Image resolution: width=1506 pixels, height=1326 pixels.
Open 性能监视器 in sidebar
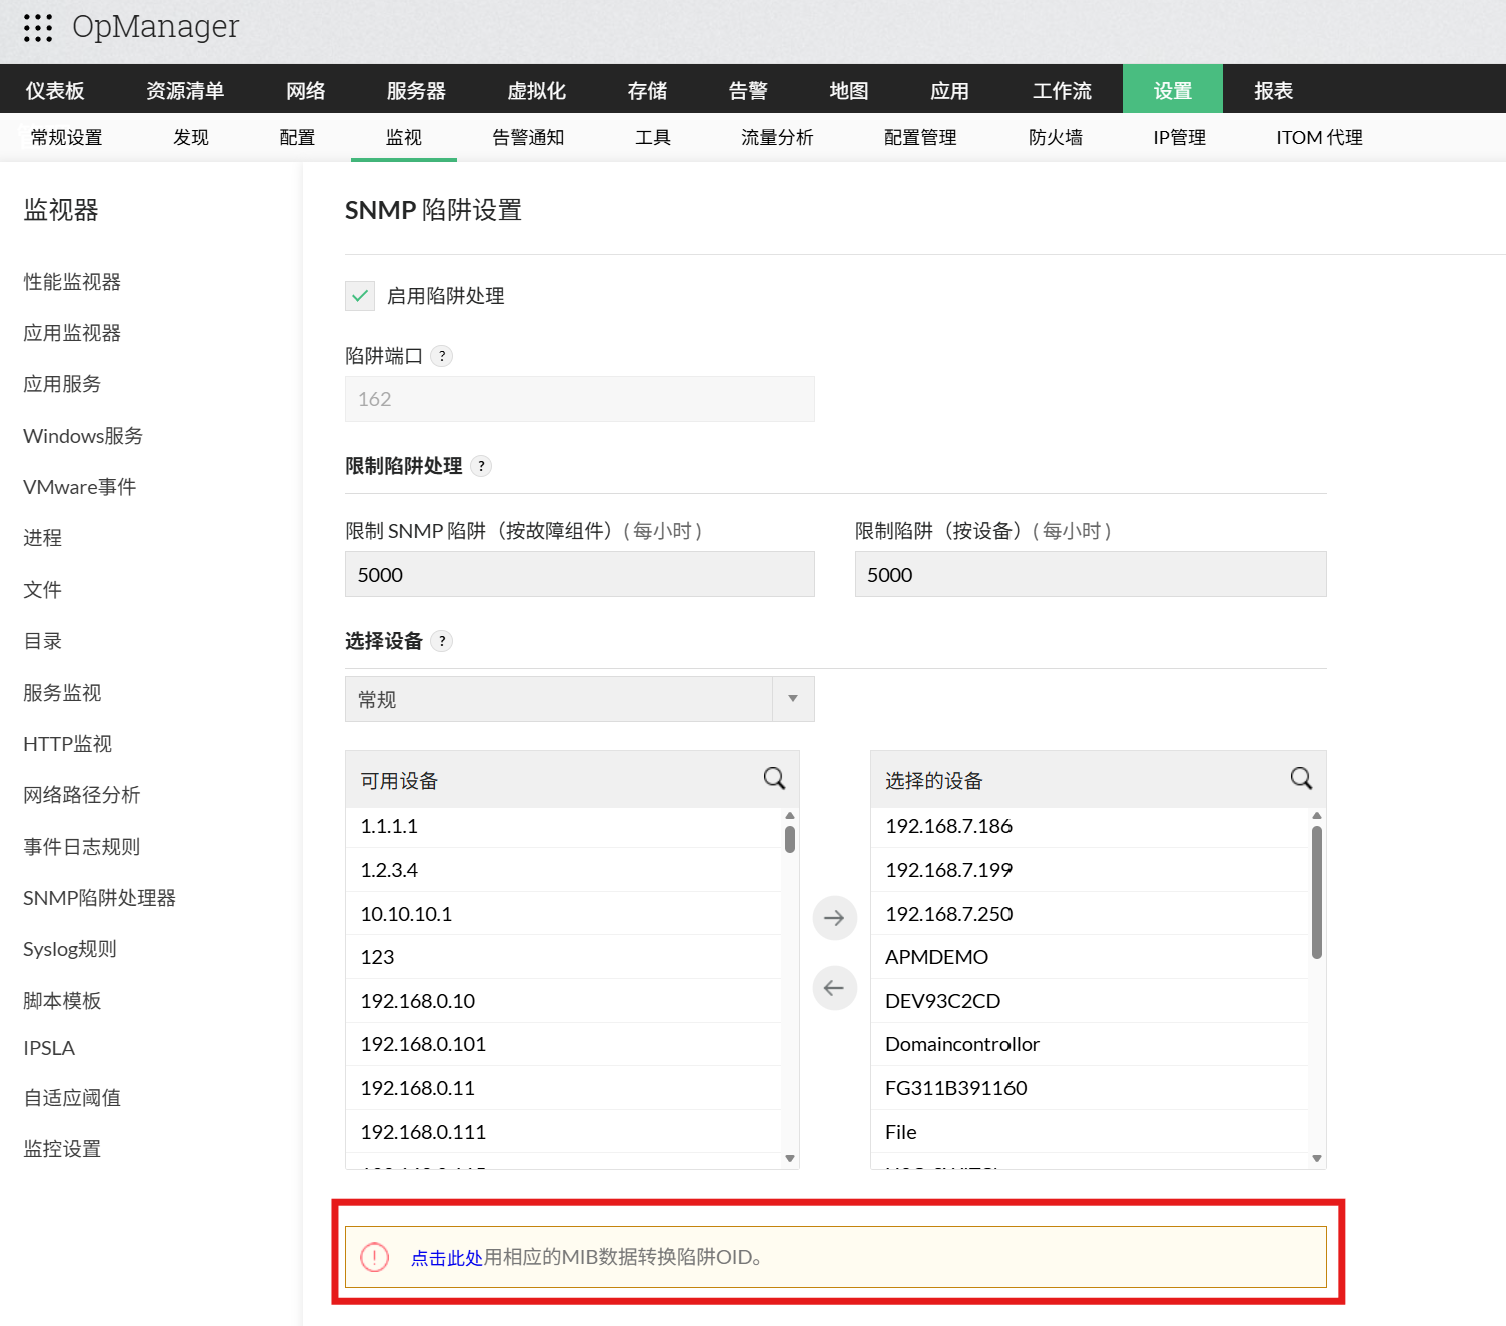tap(72, 282)
